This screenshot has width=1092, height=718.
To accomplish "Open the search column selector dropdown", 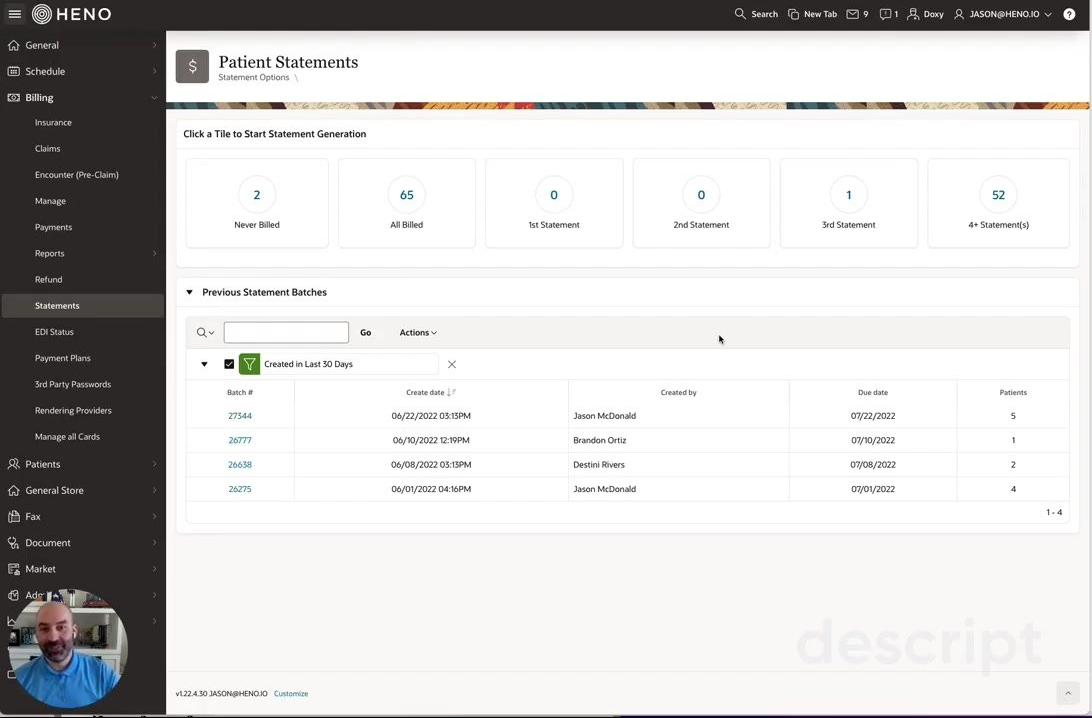I will click(205, 332).
